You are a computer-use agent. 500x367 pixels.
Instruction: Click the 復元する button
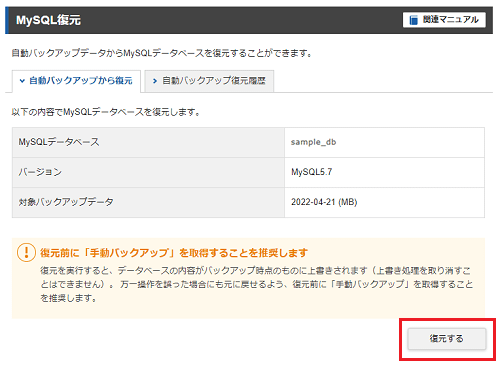pos(447,339)
